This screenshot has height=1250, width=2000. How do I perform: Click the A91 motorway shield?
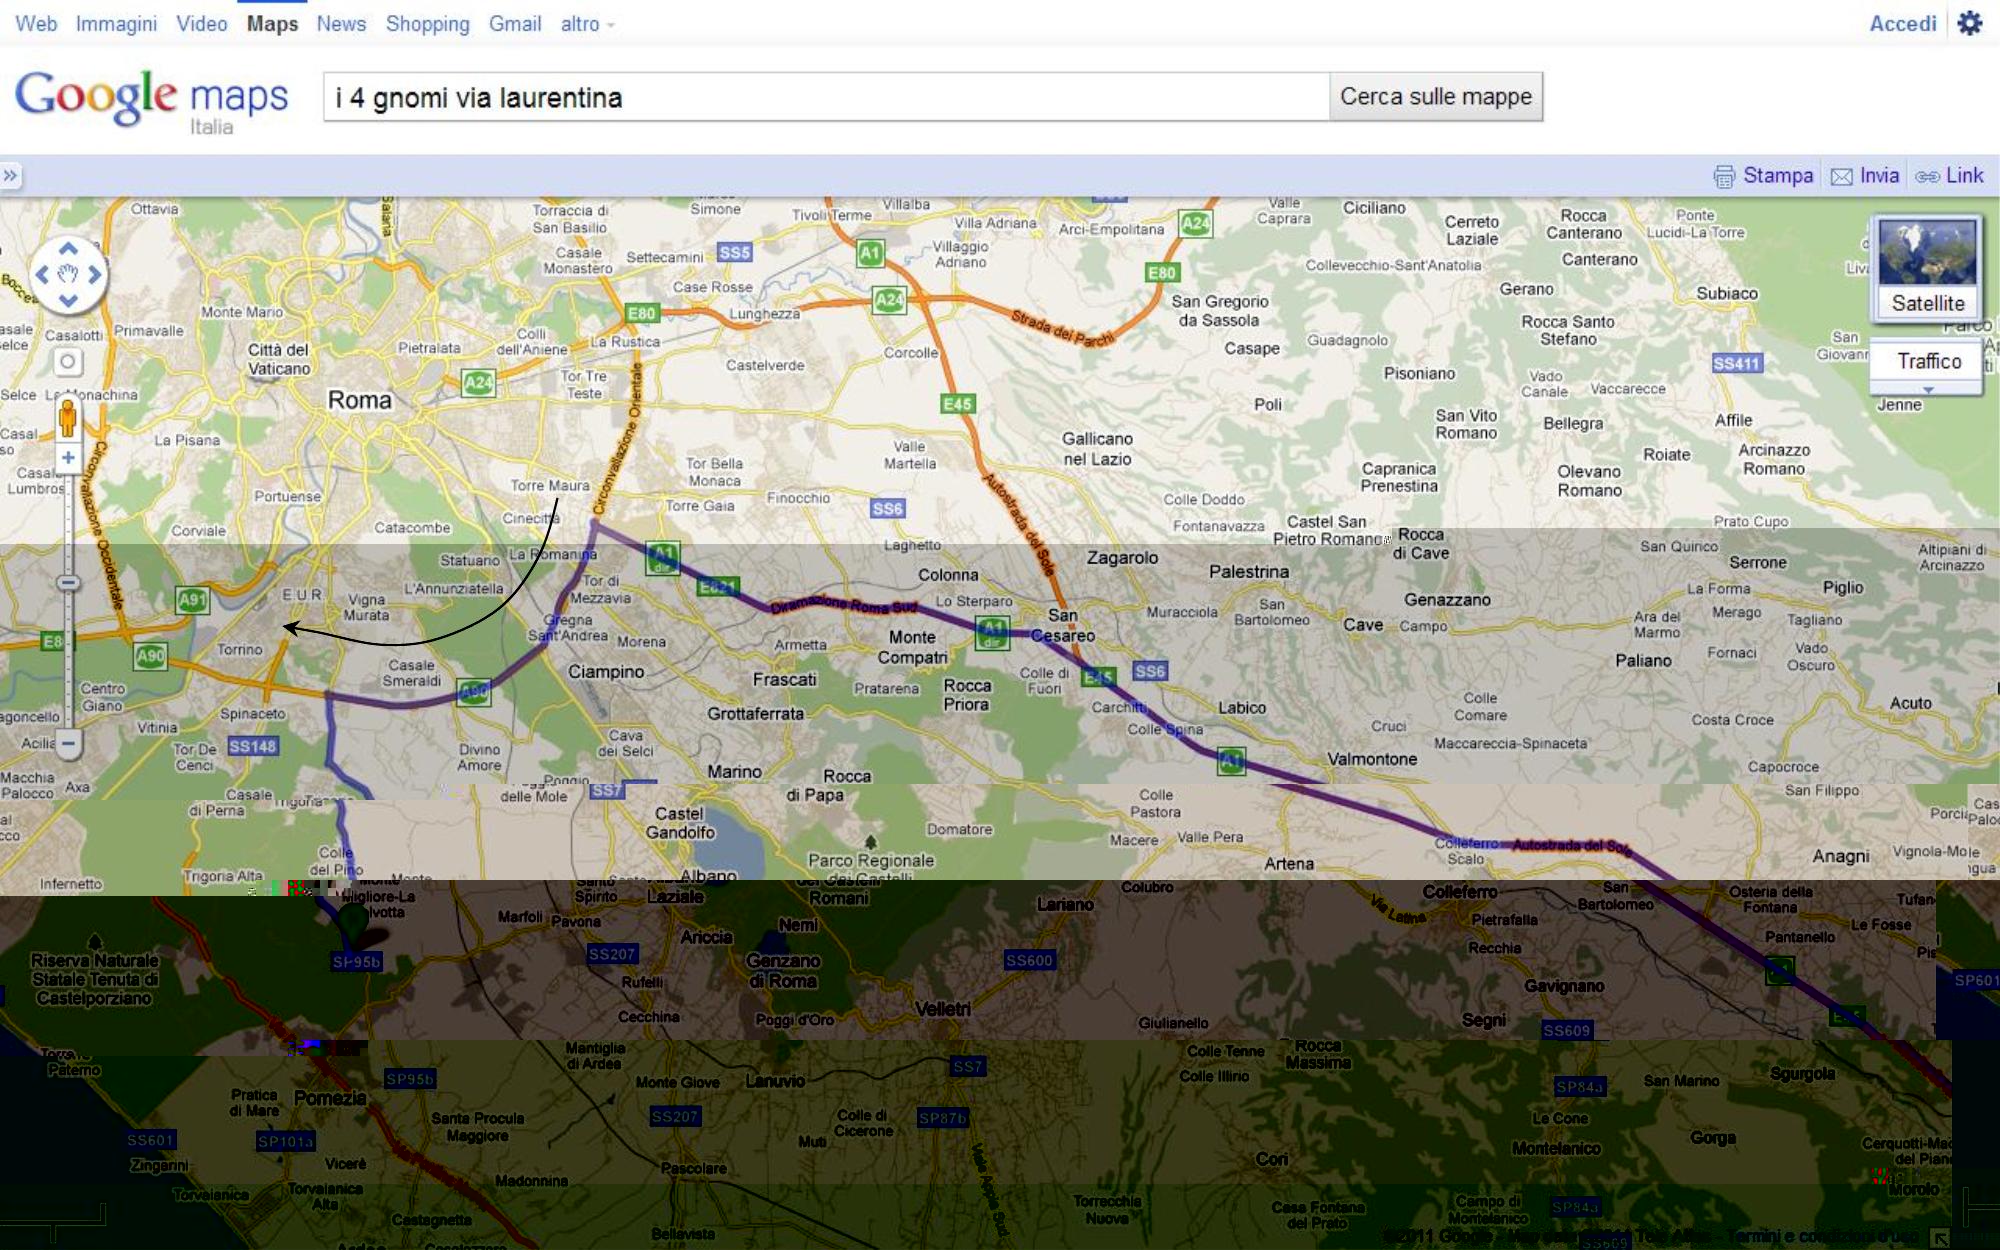point(191,600)
